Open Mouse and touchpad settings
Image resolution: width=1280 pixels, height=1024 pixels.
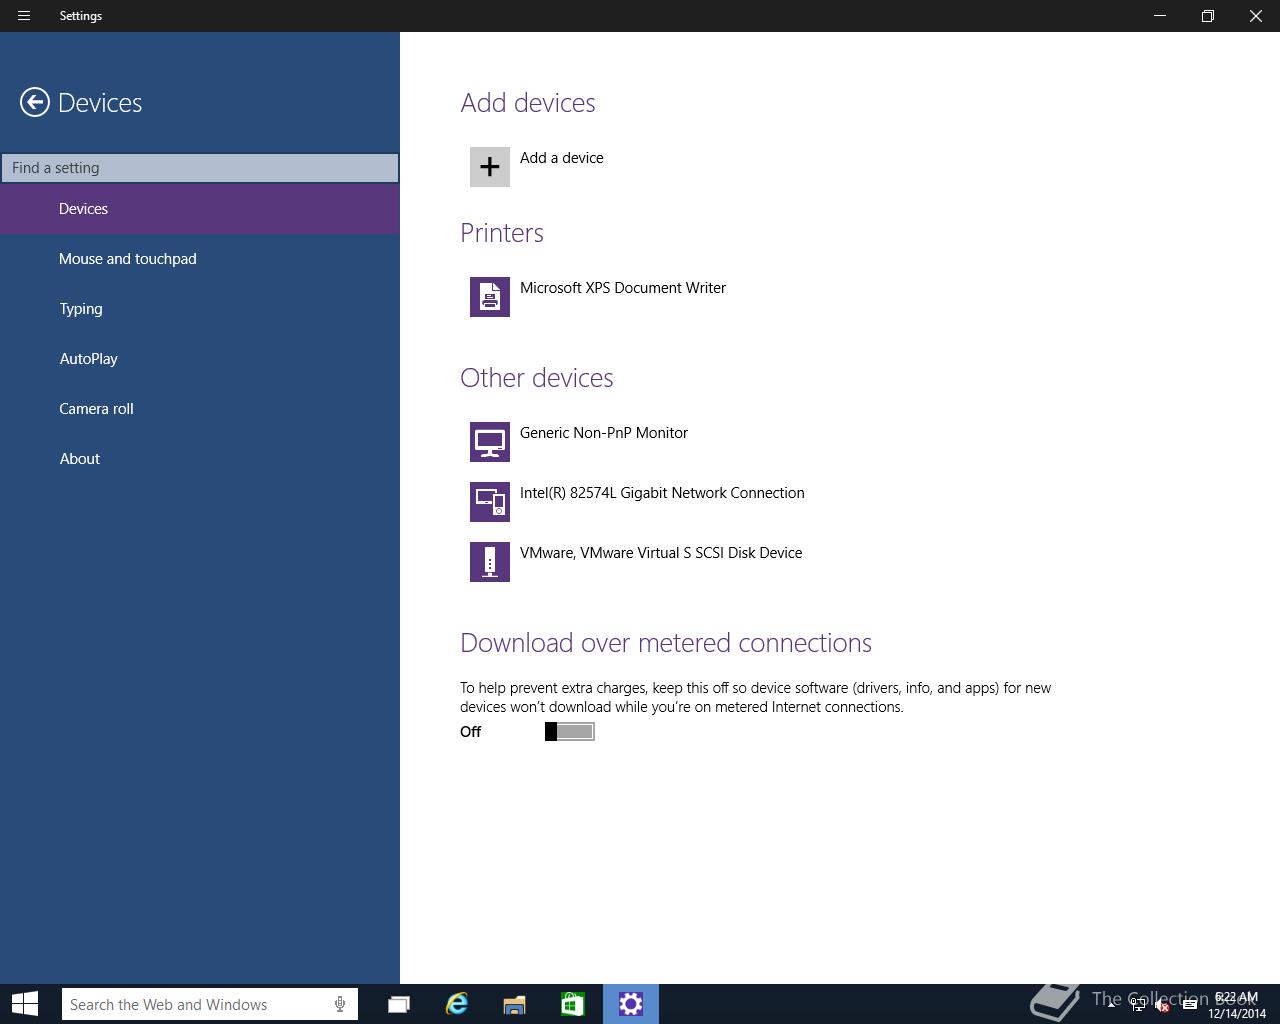[200, 259]
